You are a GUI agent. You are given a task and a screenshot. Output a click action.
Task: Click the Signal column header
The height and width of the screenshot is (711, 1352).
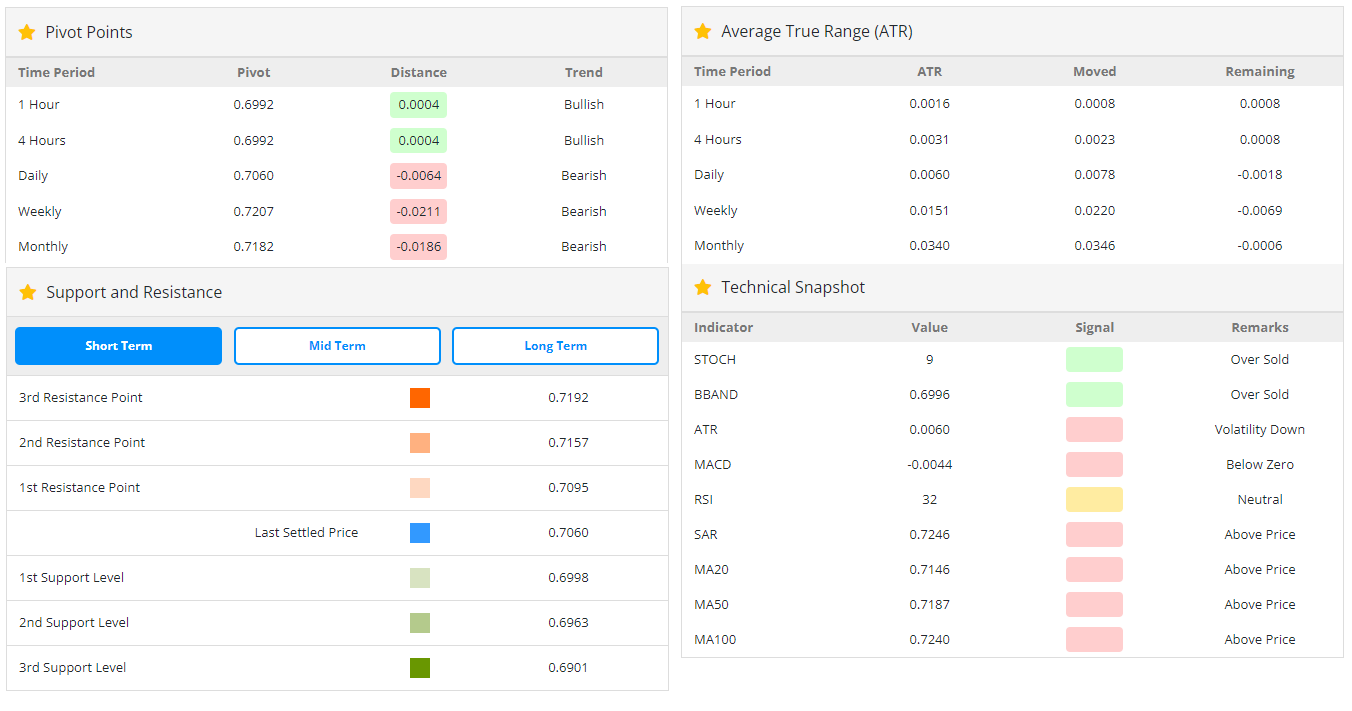(x=1094, y=328)
